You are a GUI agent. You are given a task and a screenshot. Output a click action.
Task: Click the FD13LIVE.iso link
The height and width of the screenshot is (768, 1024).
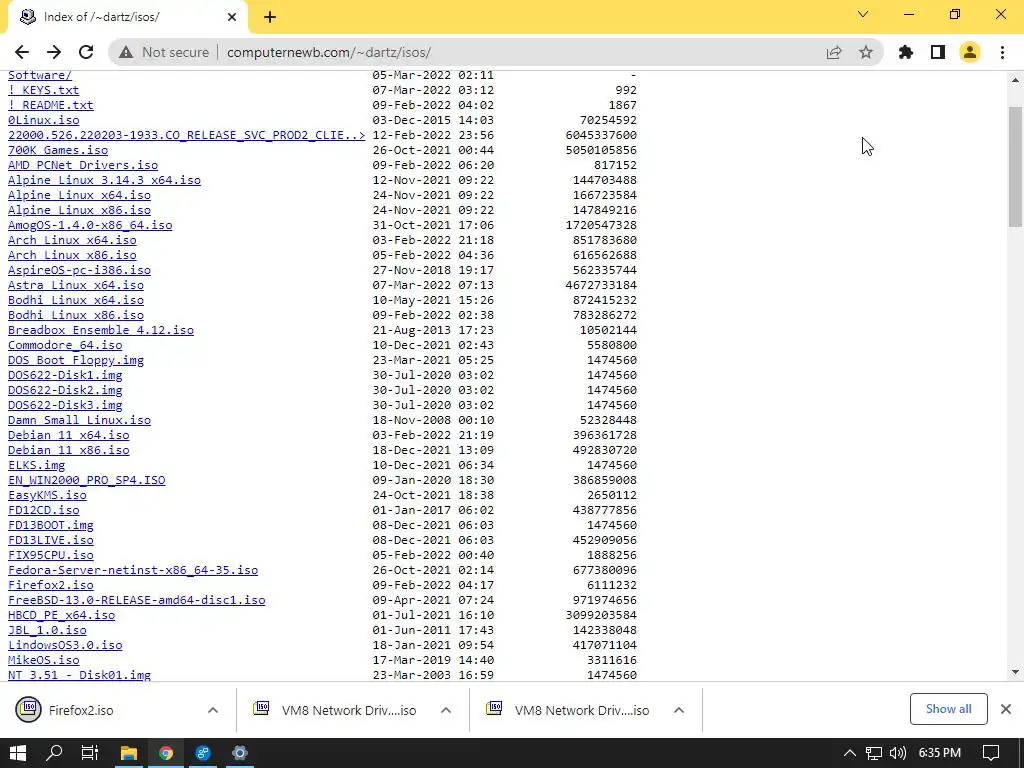[x=50, y=541]
